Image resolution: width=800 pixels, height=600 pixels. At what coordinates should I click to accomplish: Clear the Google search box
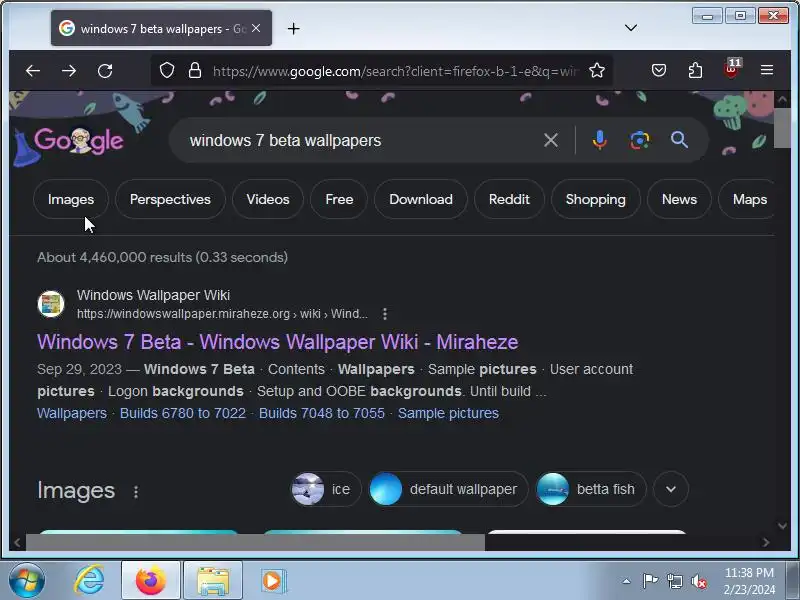click(x=551, y=140)
